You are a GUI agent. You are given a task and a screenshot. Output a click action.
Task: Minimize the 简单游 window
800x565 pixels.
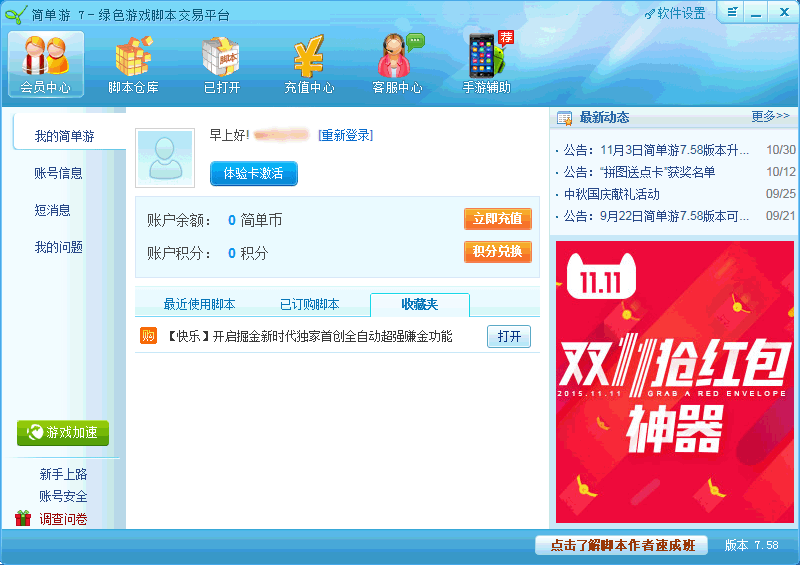tap(756, 12)
